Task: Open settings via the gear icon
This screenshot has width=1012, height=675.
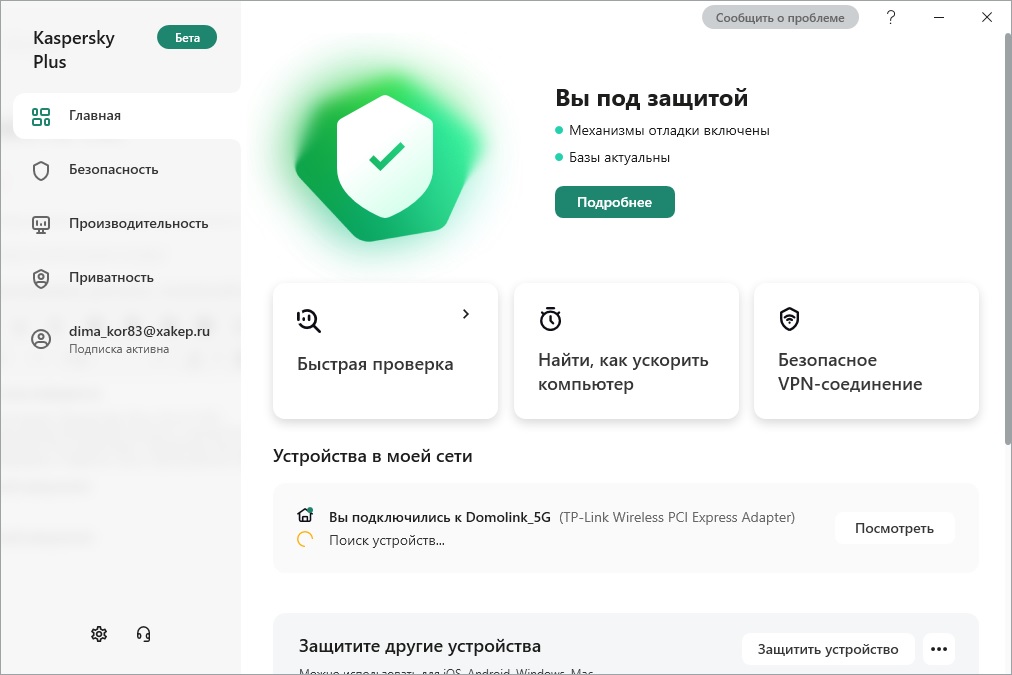Action: pos(99,634)
